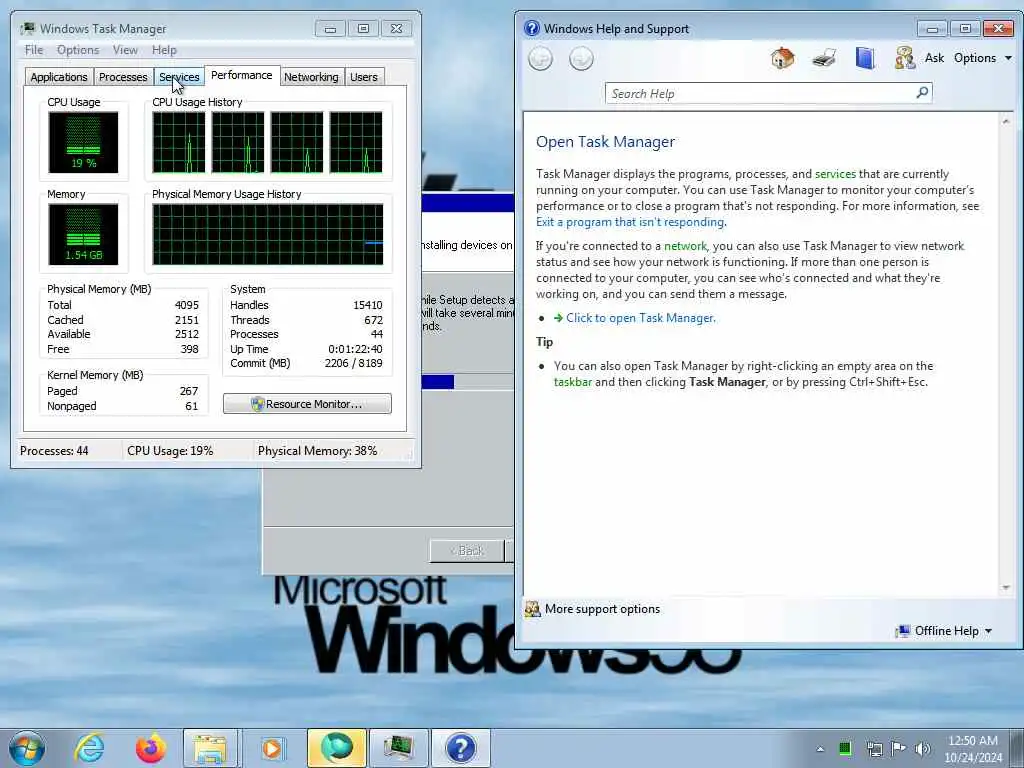Click the Physical Memory Usage History graph

point(268,234)
